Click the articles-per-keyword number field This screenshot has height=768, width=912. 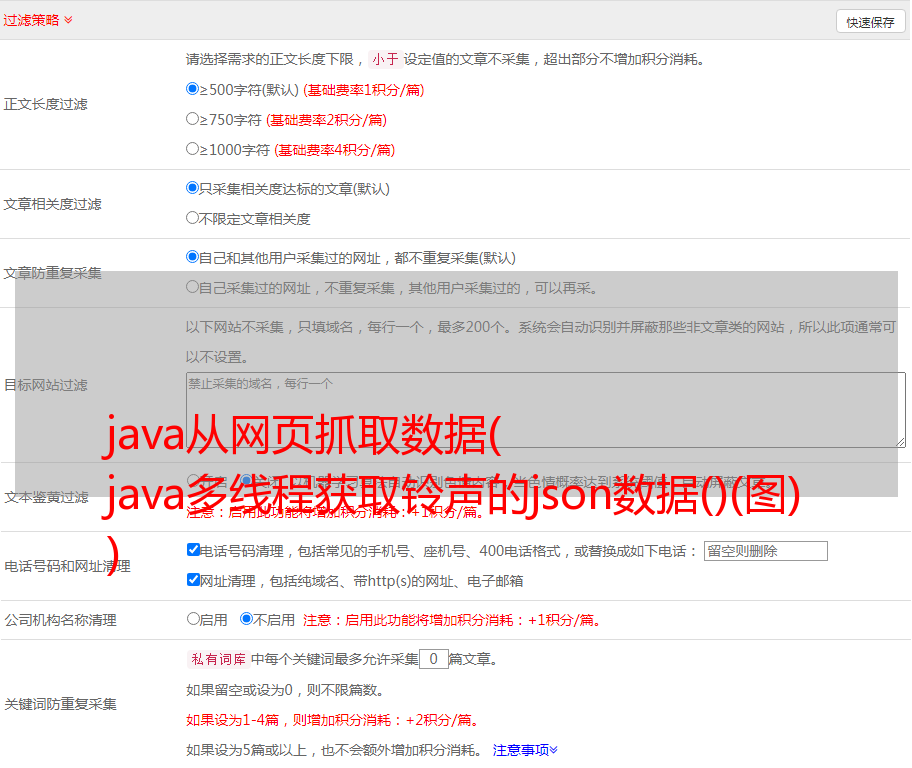pyautogui.click(x=433, y=659)
